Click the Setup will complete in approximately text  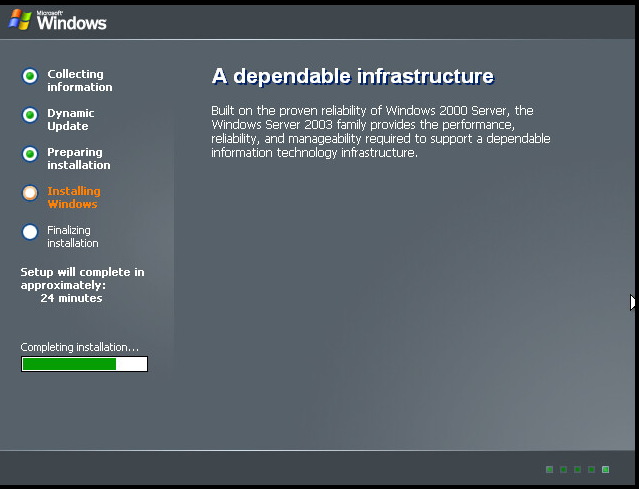click(82, 279)
